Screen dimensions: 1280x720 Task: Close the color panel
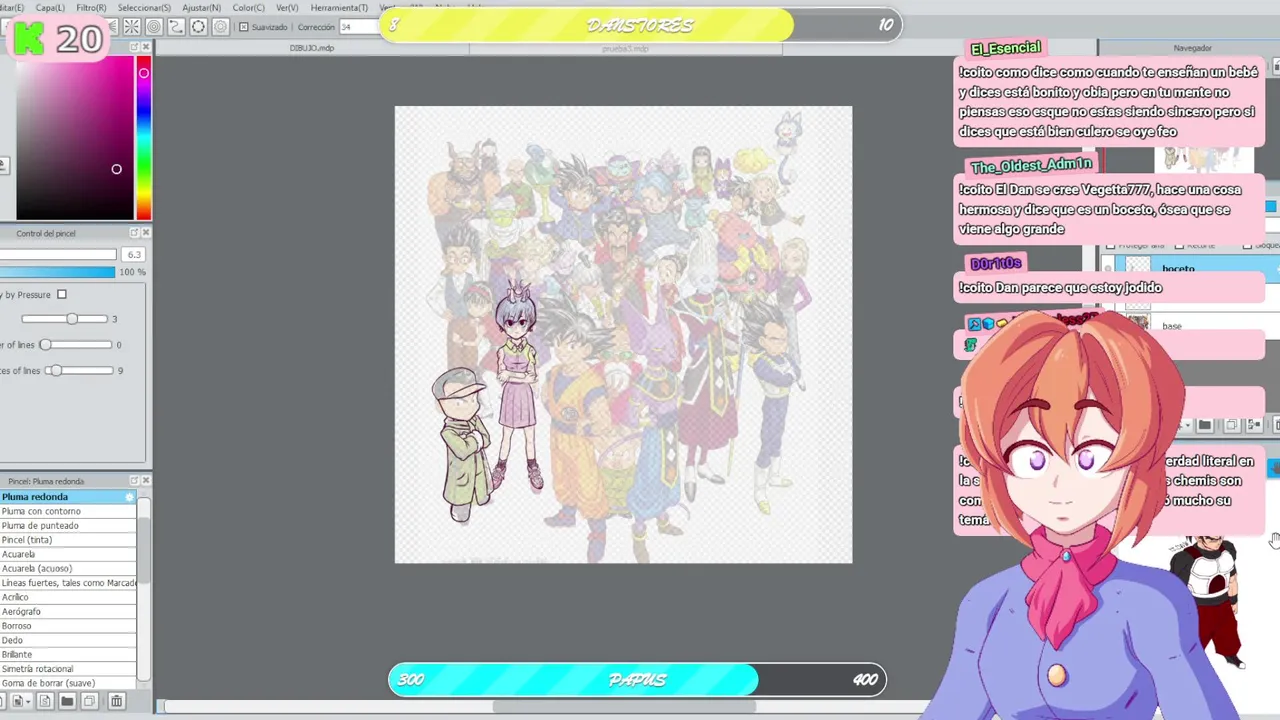point(146,47)
